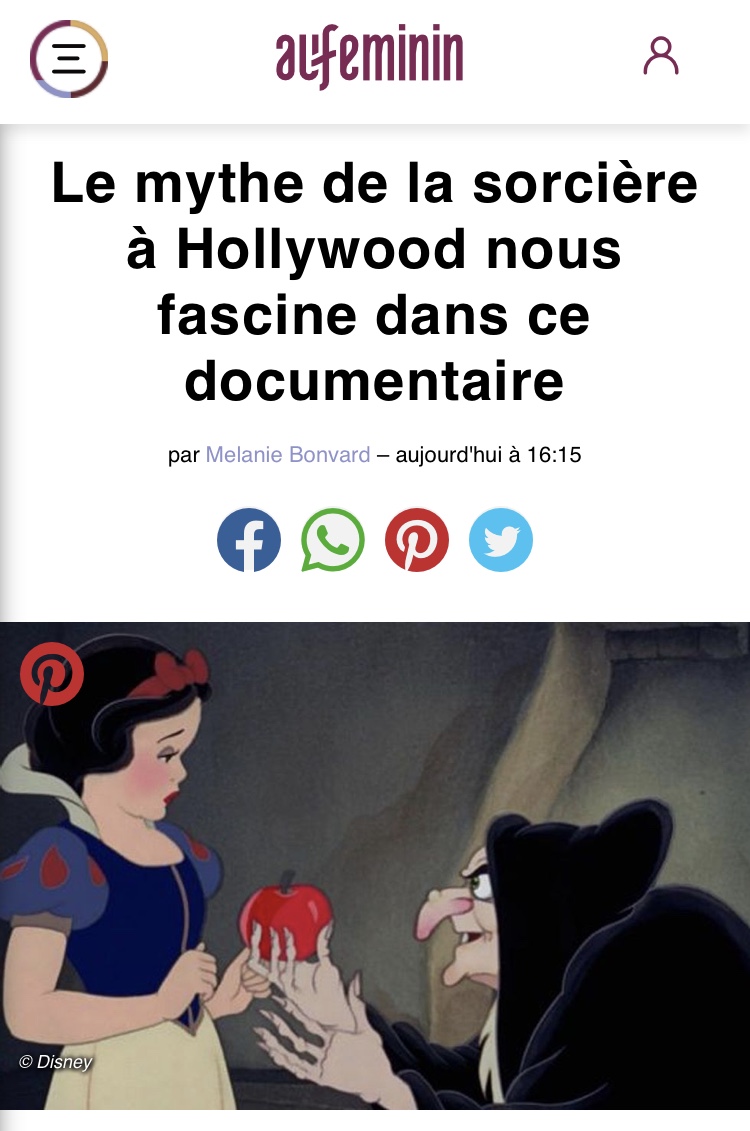Share the article on Twitter
The width and height of the screenshot is (750, 1131).
tap(500, 540)
